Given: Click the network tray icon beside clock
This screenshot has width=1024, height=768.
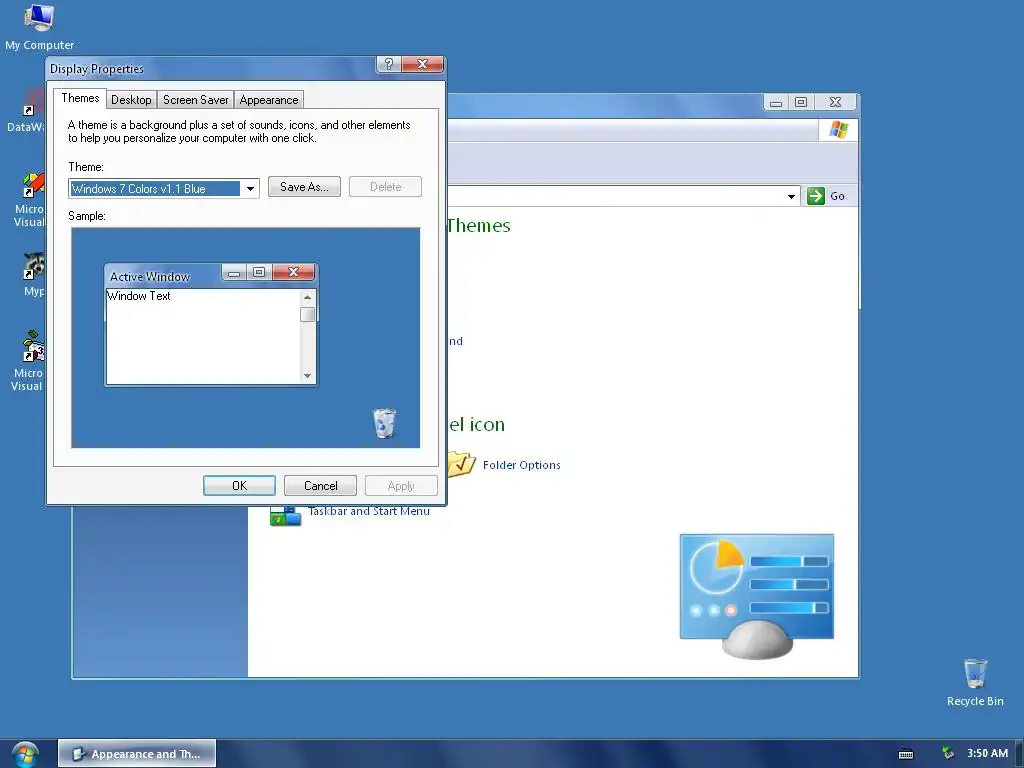Looking at the screenshot, I should (x=948, y=753).
